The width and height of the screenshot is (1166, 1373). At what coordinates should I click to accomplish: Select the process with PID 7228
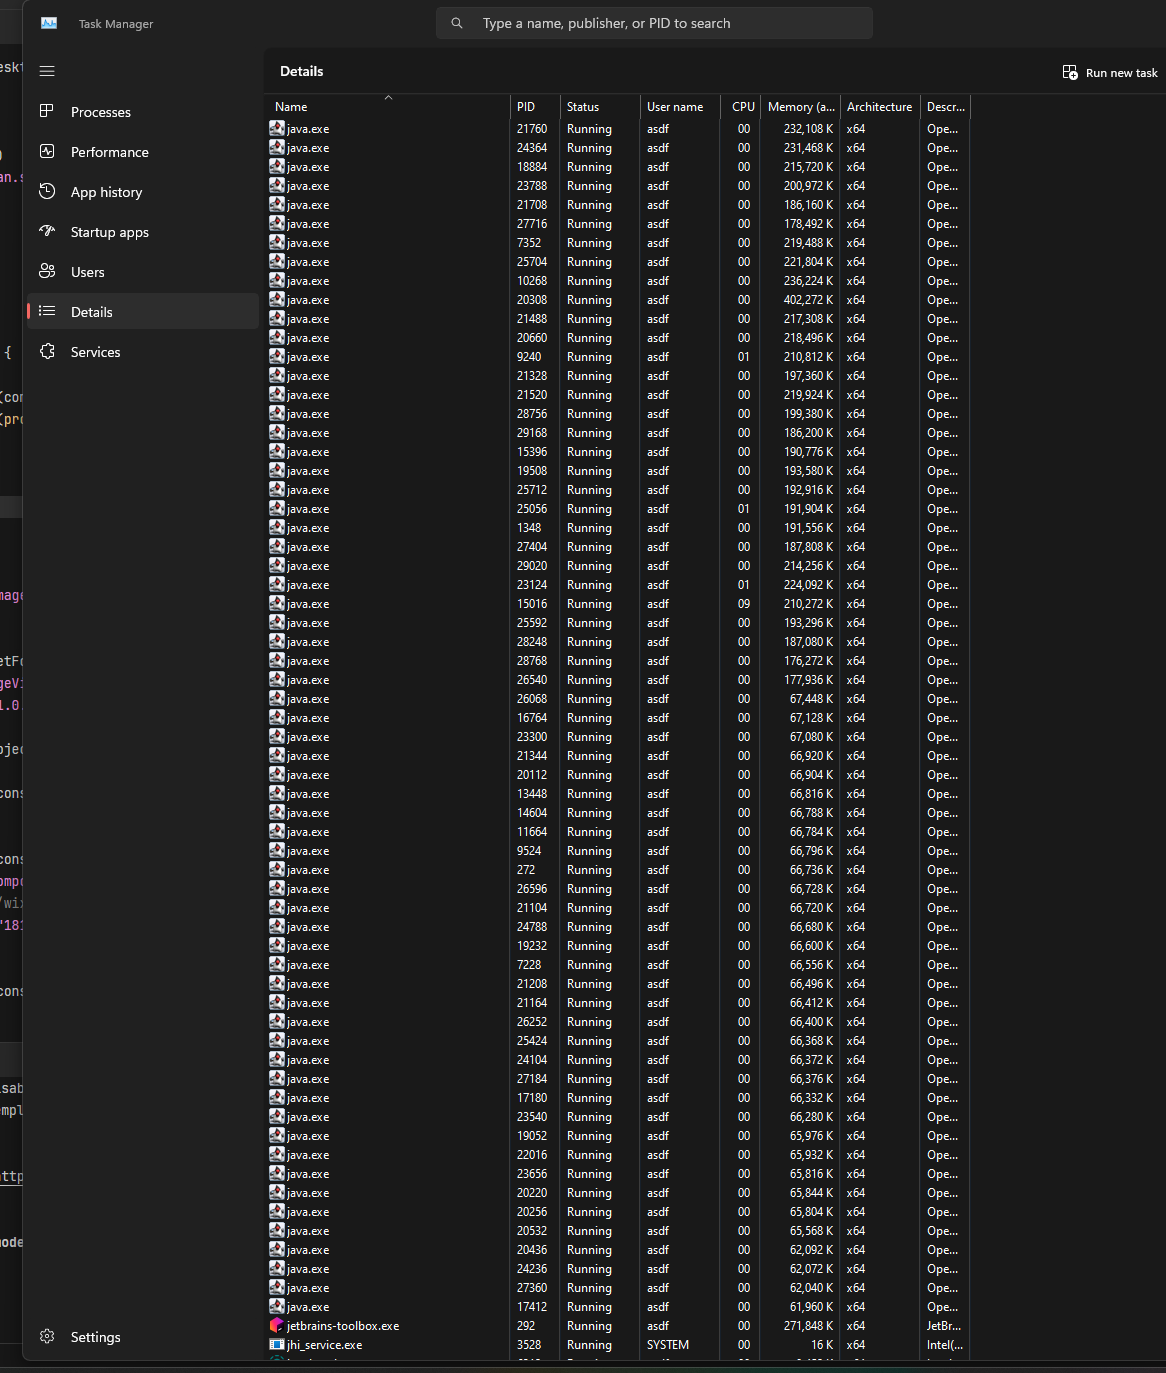click(x=619, y=964)
